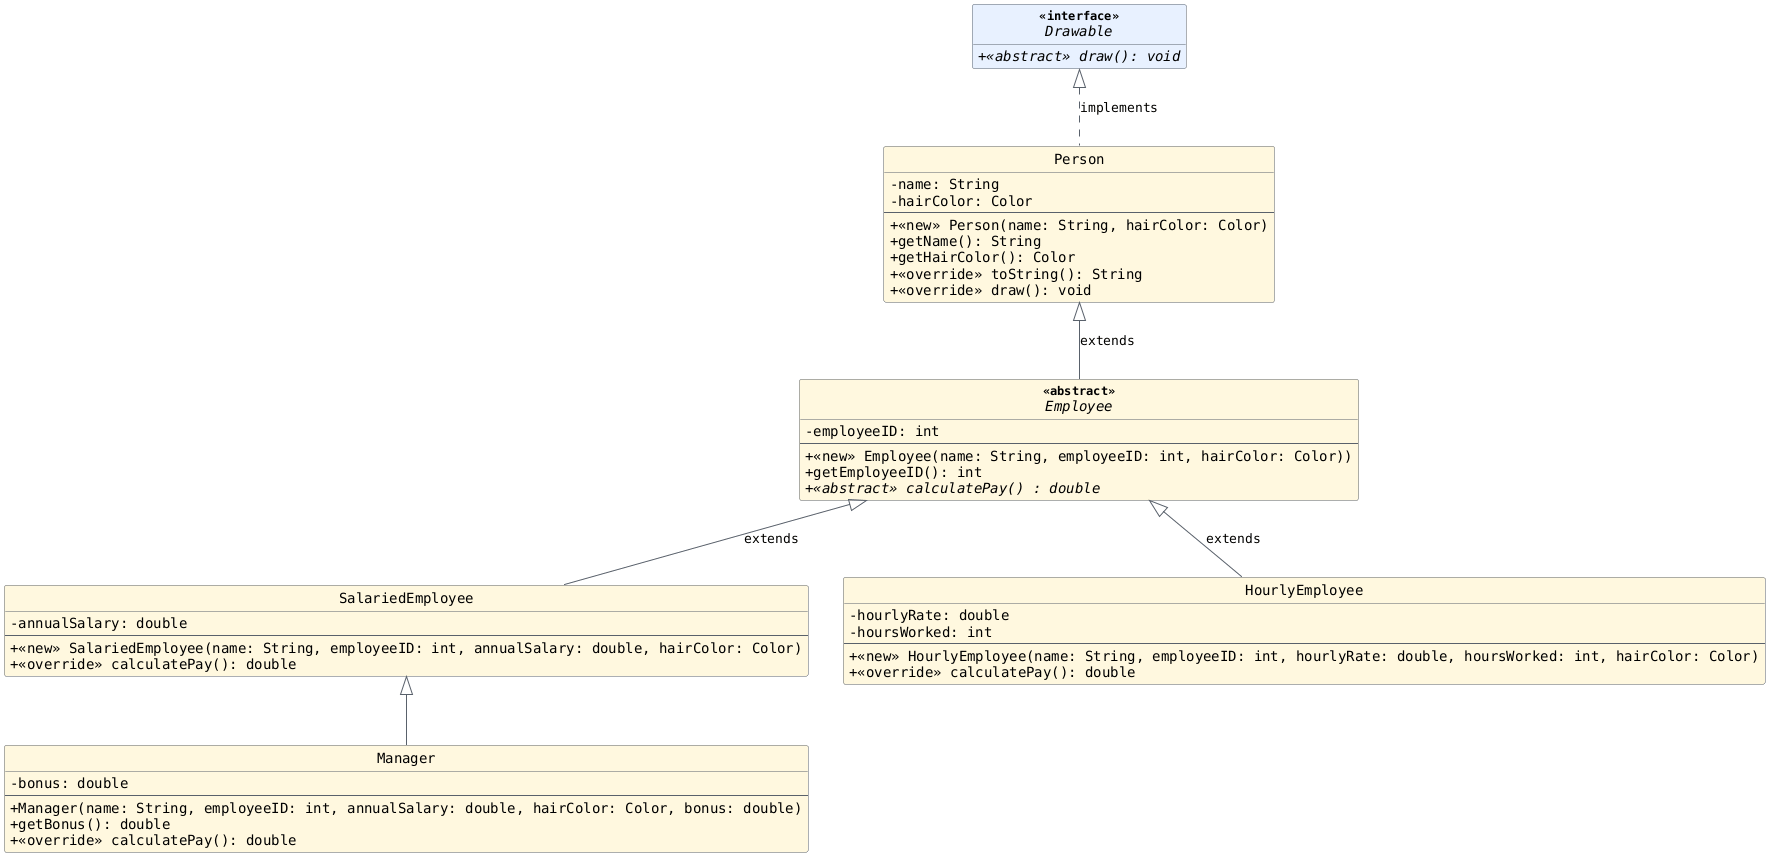
Task: Click the '-hairColor: Color' field in Person
Action: click(x=961, y=202)
